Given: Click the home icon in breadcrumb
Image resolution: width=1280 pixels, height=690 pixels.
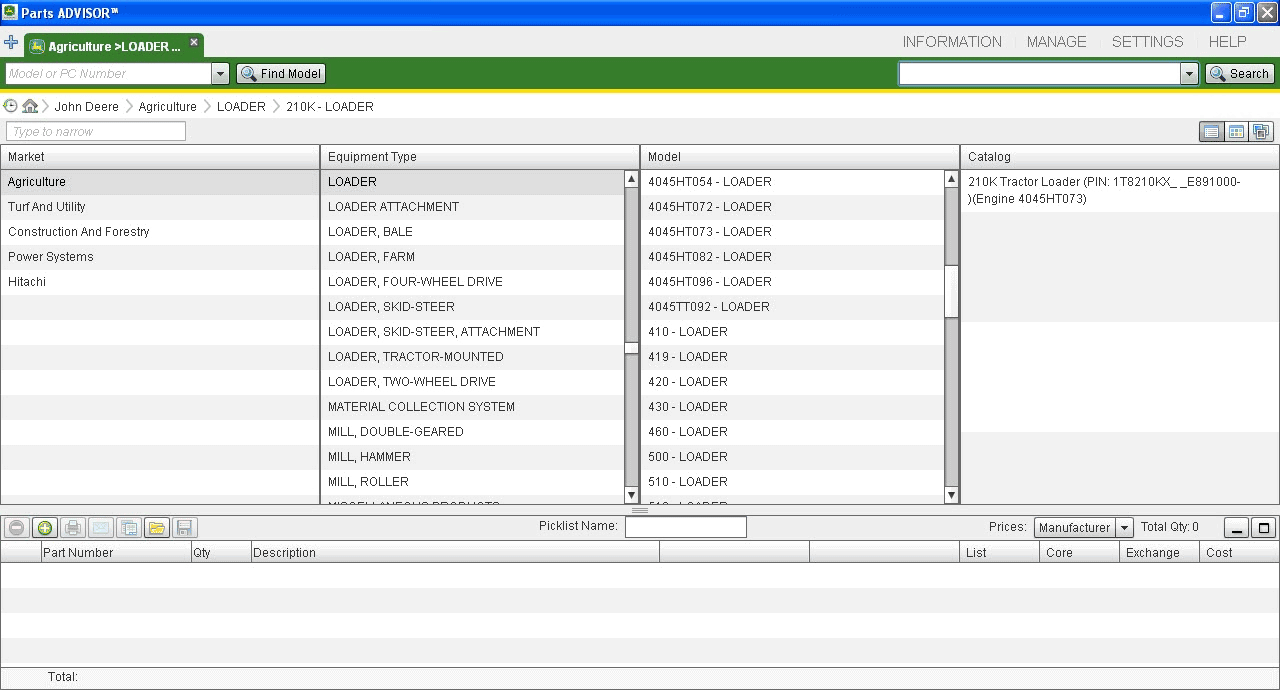Looking at the screenshot, I should point(30,106).
